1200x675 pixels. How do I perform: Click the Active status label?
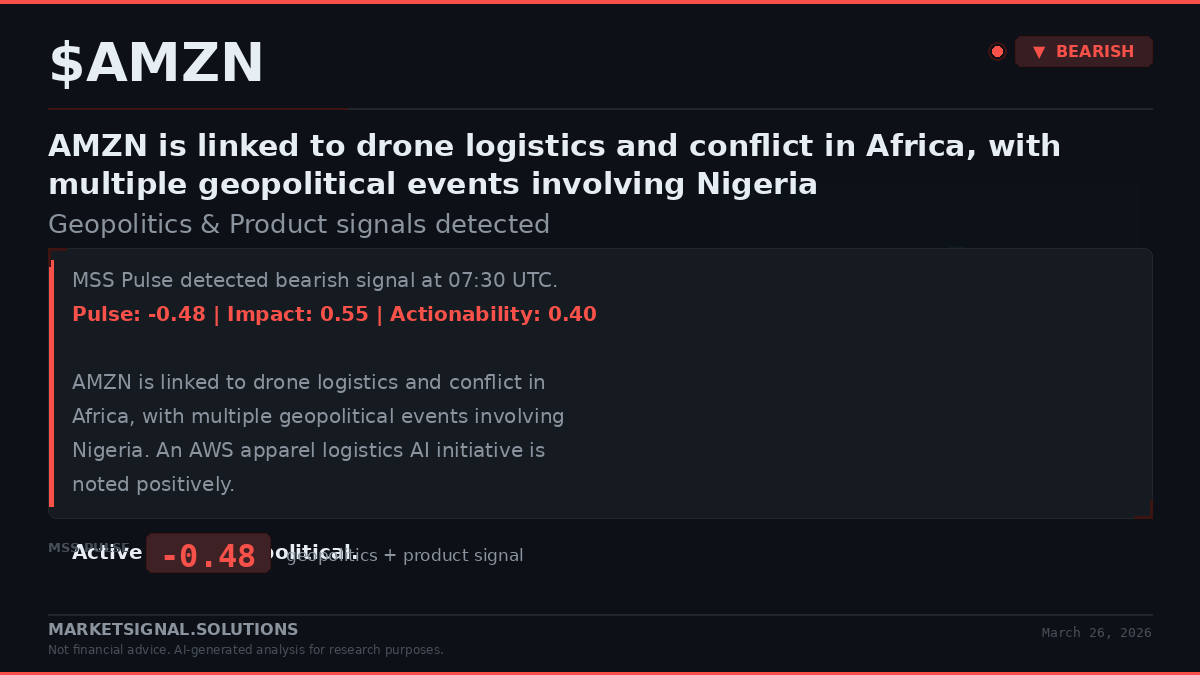(x=107, y=553)
